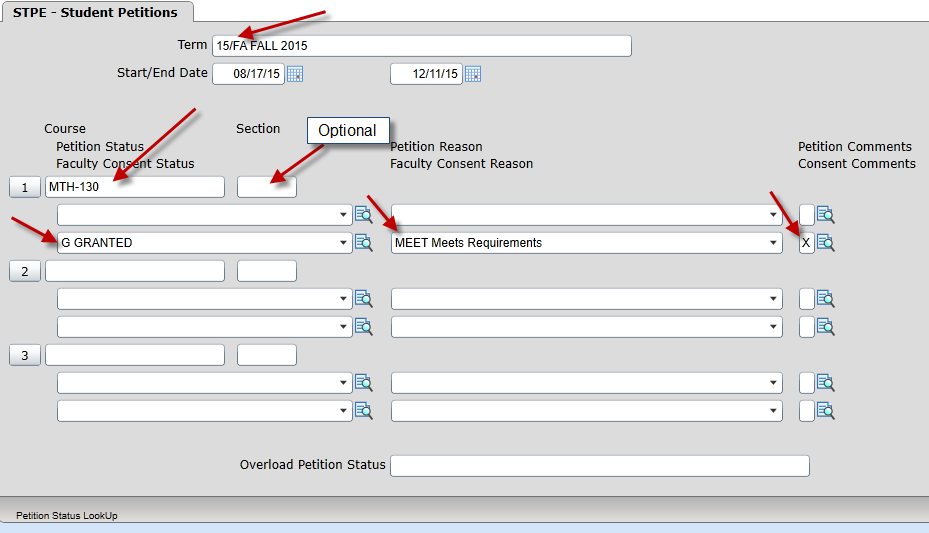The height and width of the screenshot is (533, 929).
Task: Click the Overload Petition Status field
Action: pyautogui.click(x=600, y=466)
